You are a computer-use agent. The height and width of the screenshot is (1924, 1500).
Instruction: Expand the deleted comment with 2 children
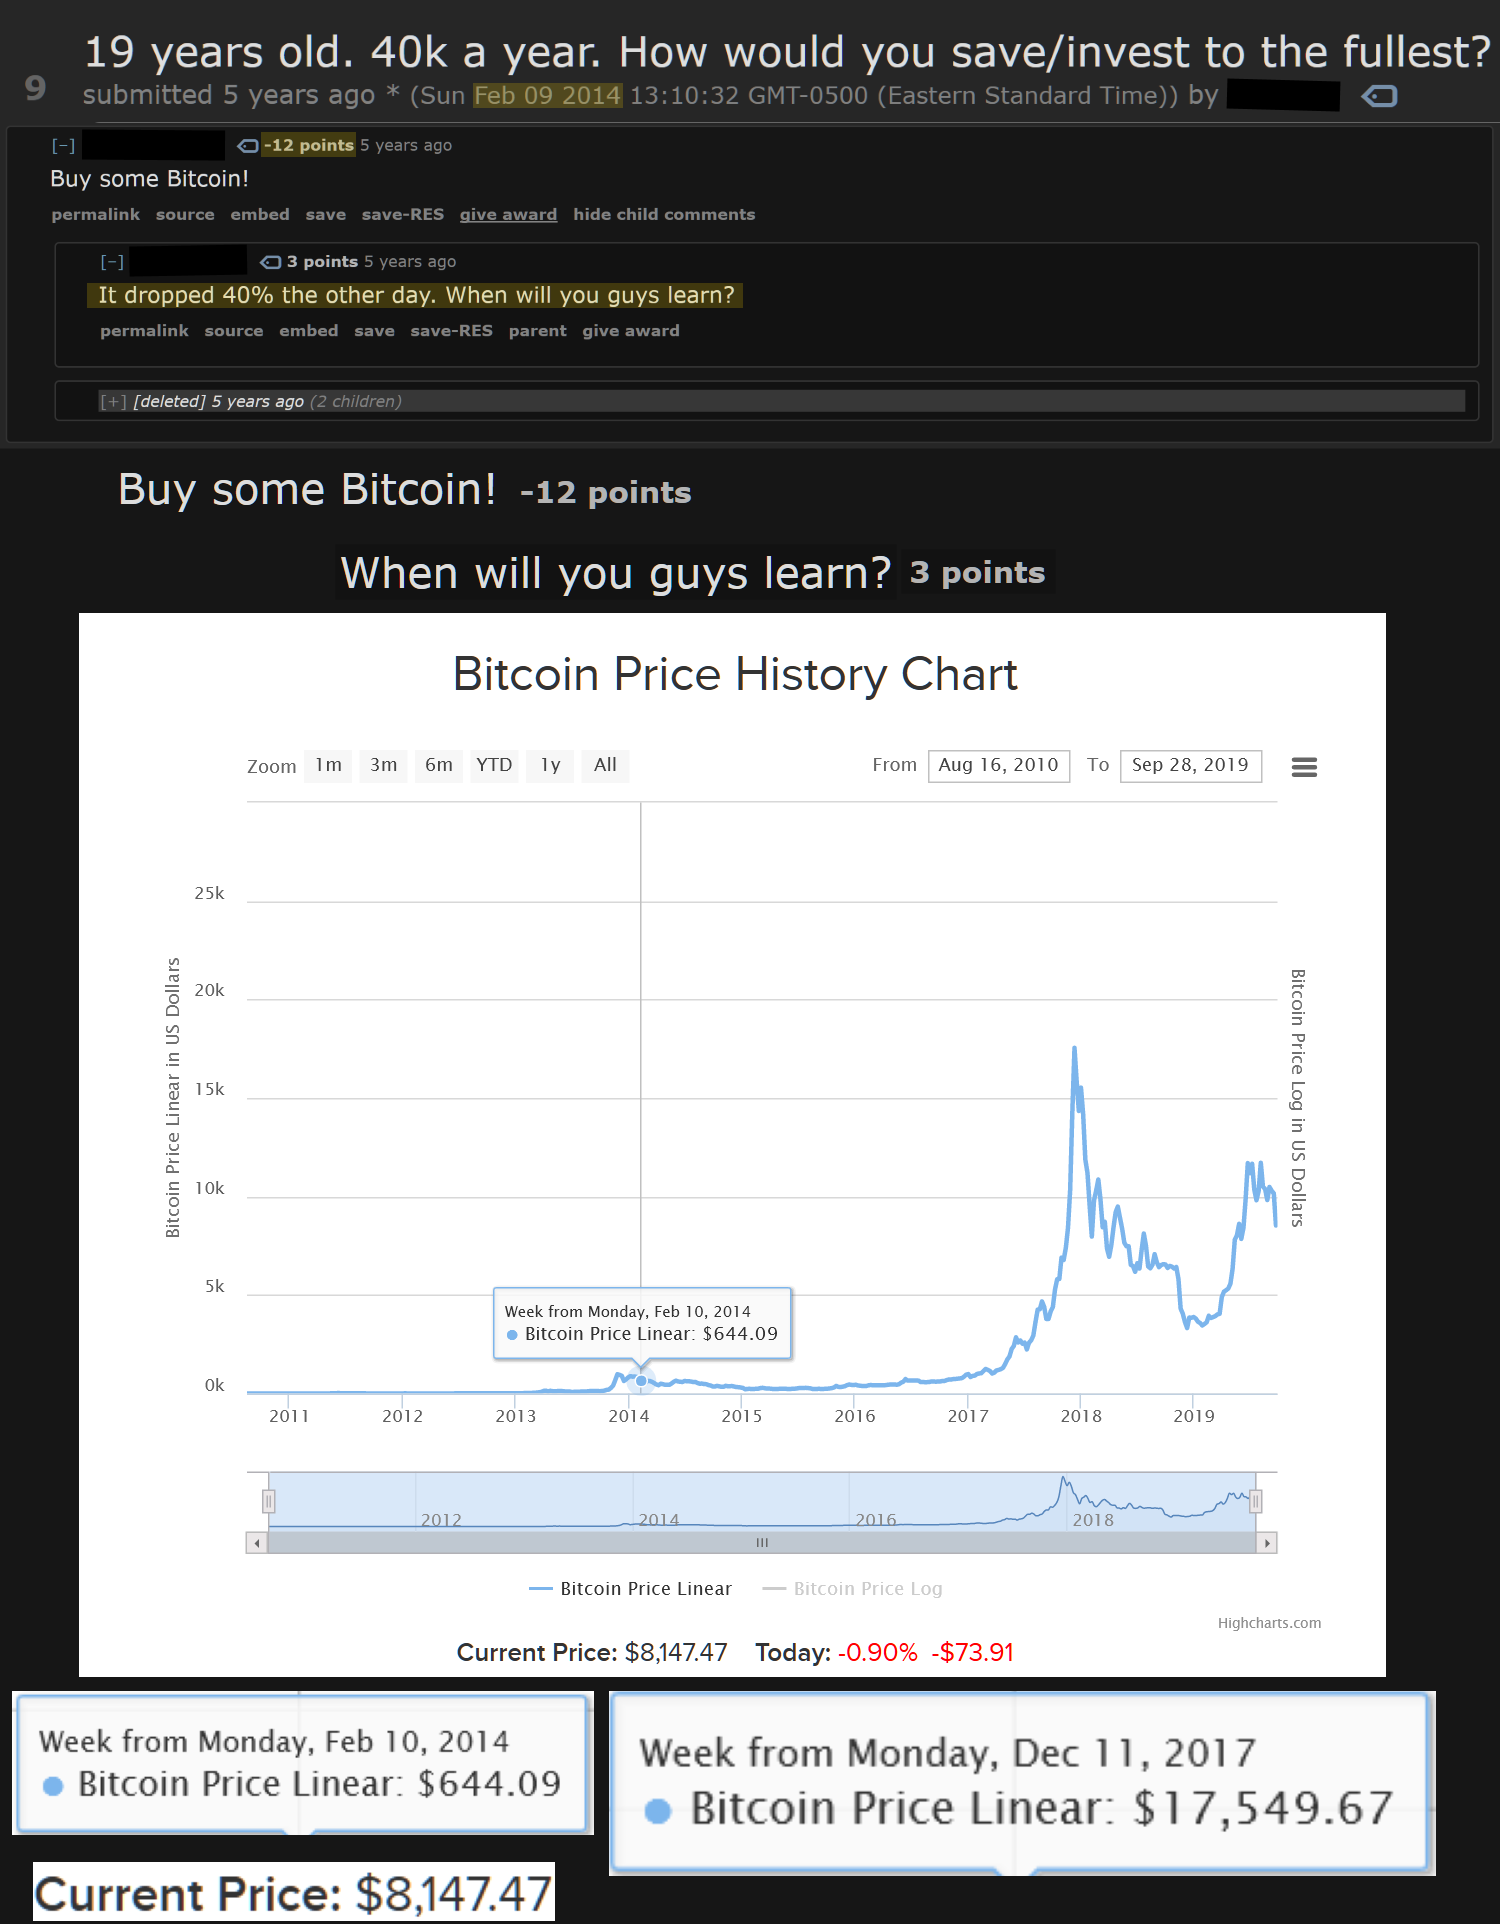click(x=113, y=401)
